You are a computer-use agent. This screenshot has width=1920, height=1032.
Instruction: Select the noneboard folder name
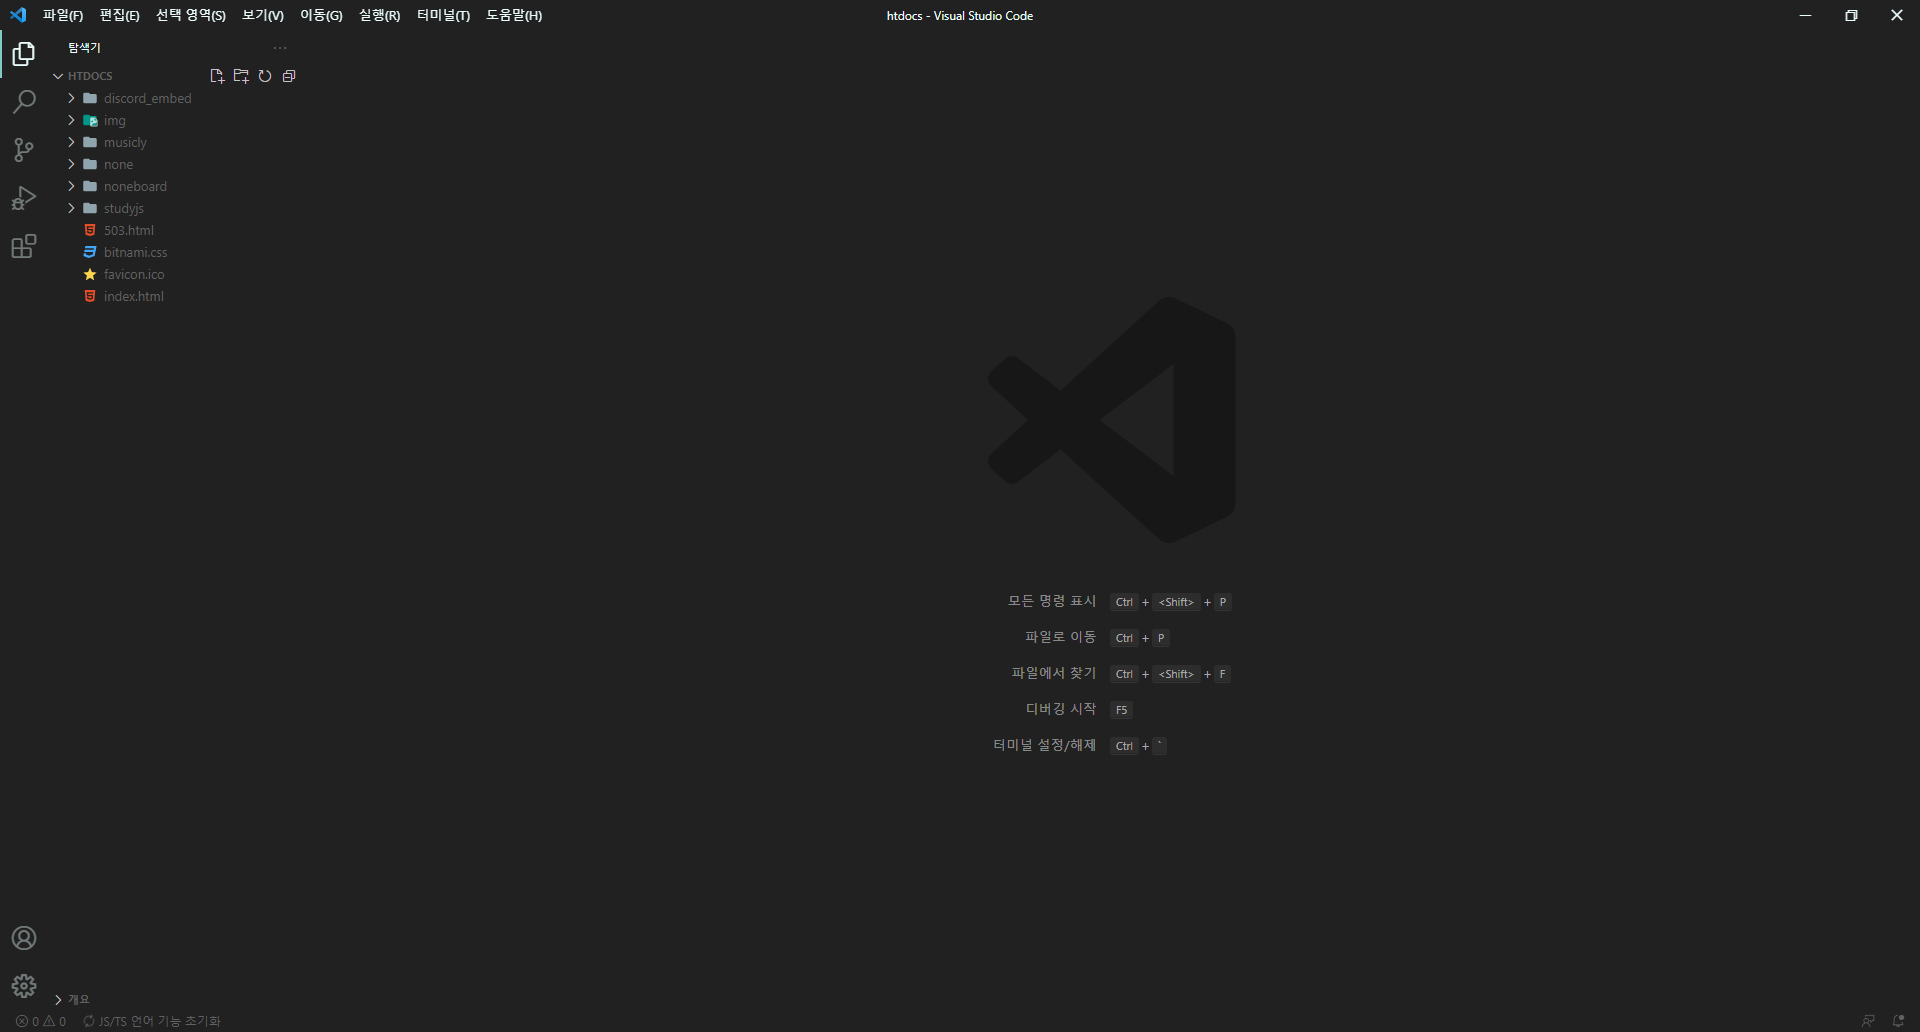point(135,186)
